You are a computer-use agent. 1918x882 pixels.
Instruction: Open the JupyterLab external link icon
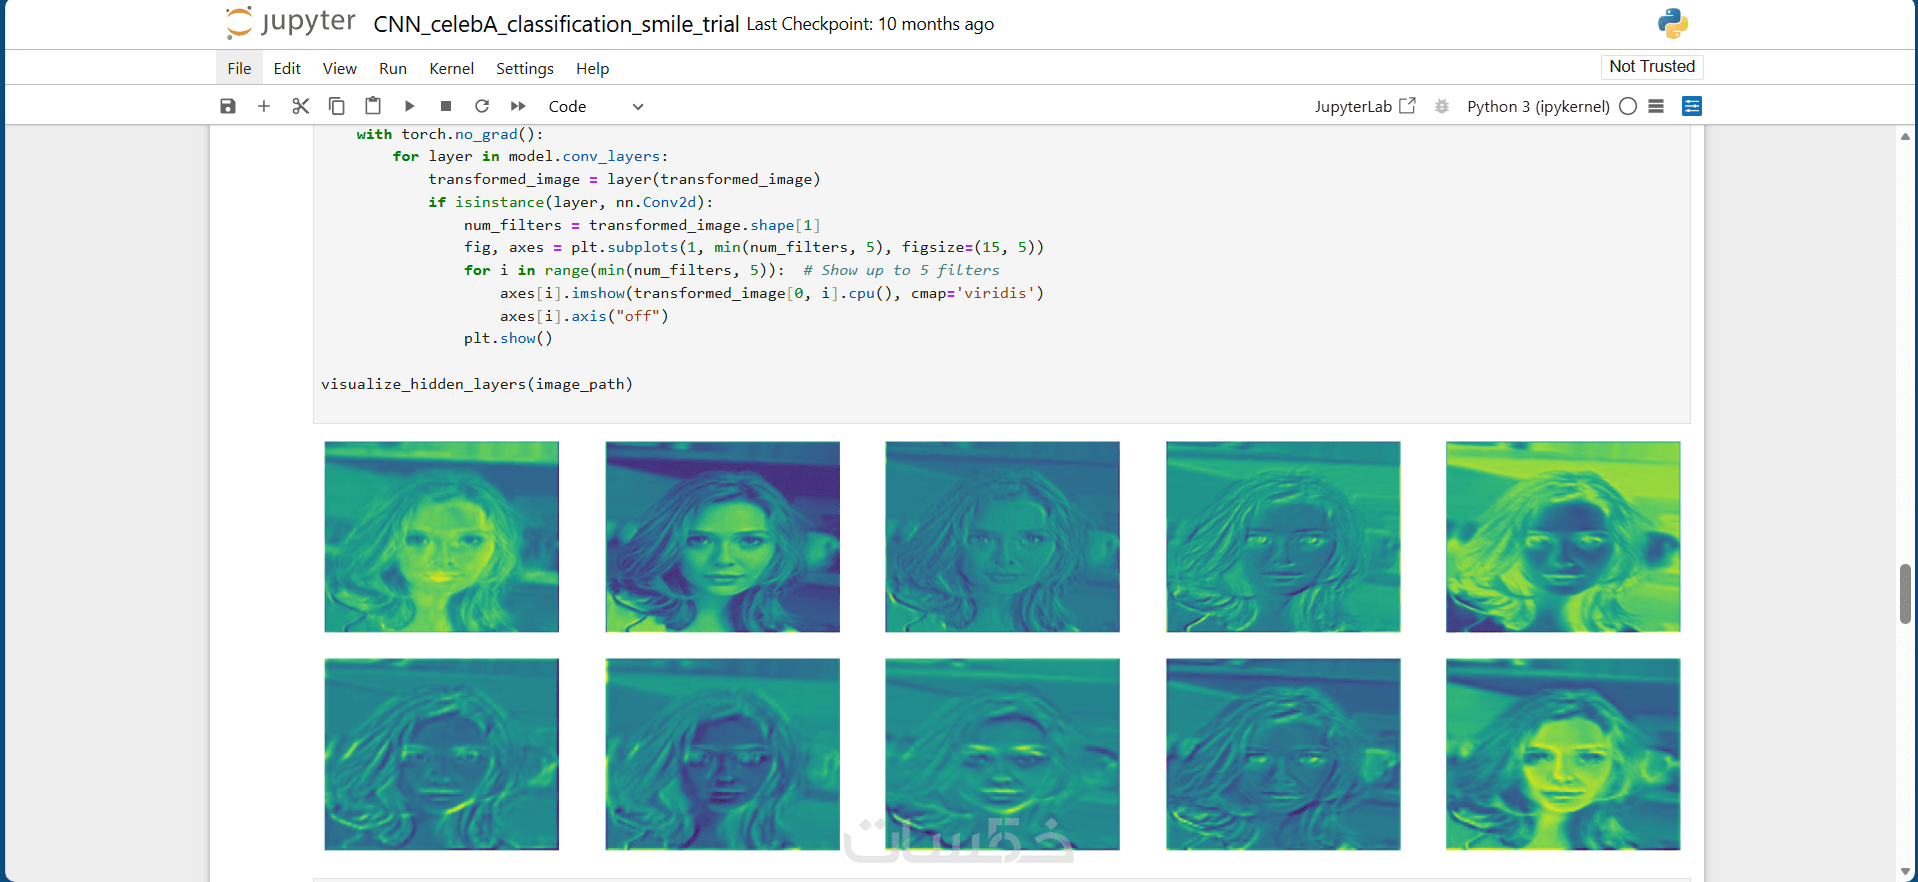(x=1408, y=105)
